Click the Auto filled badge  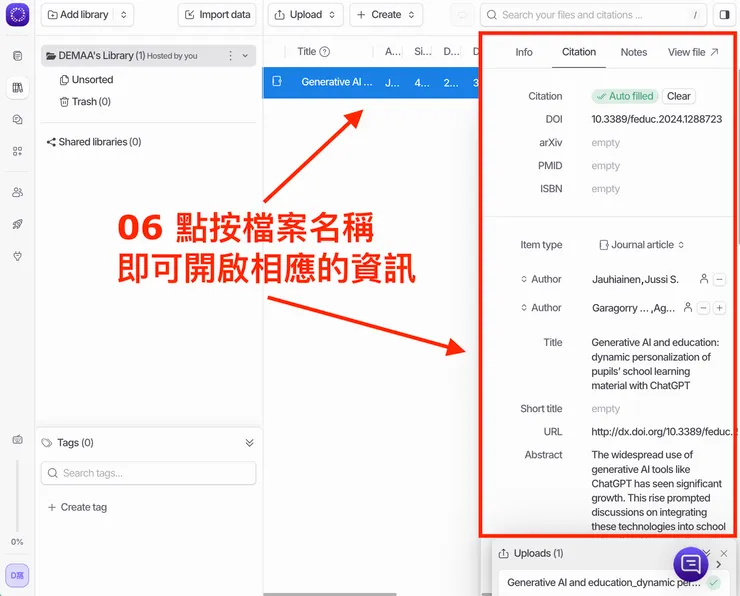(x=625, y=96)
